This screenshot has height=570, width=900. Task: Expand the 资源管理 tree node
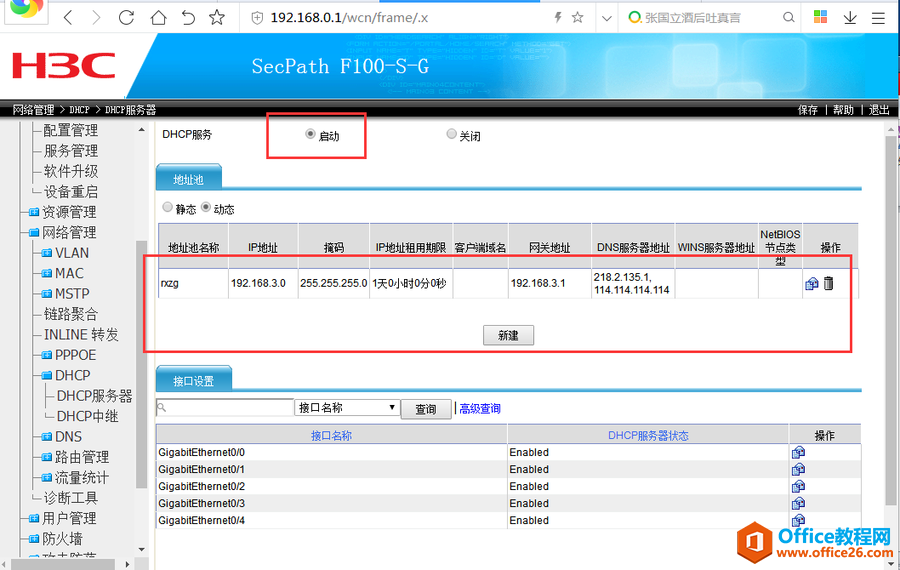[34, 212]
